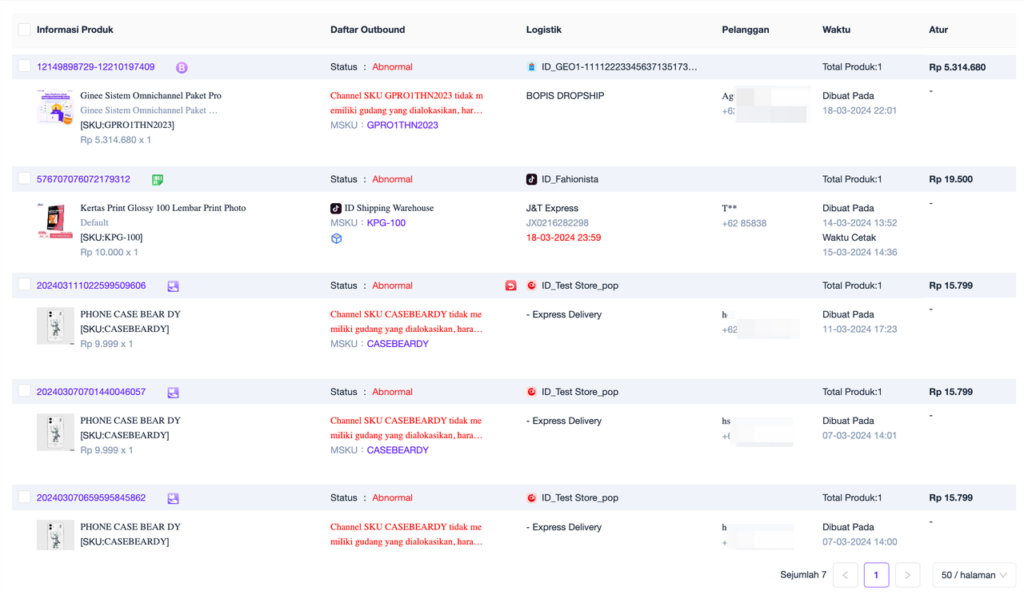
Task: Select page 1 in the pagination
Action: pyautogui.click(x=876, y=575)
